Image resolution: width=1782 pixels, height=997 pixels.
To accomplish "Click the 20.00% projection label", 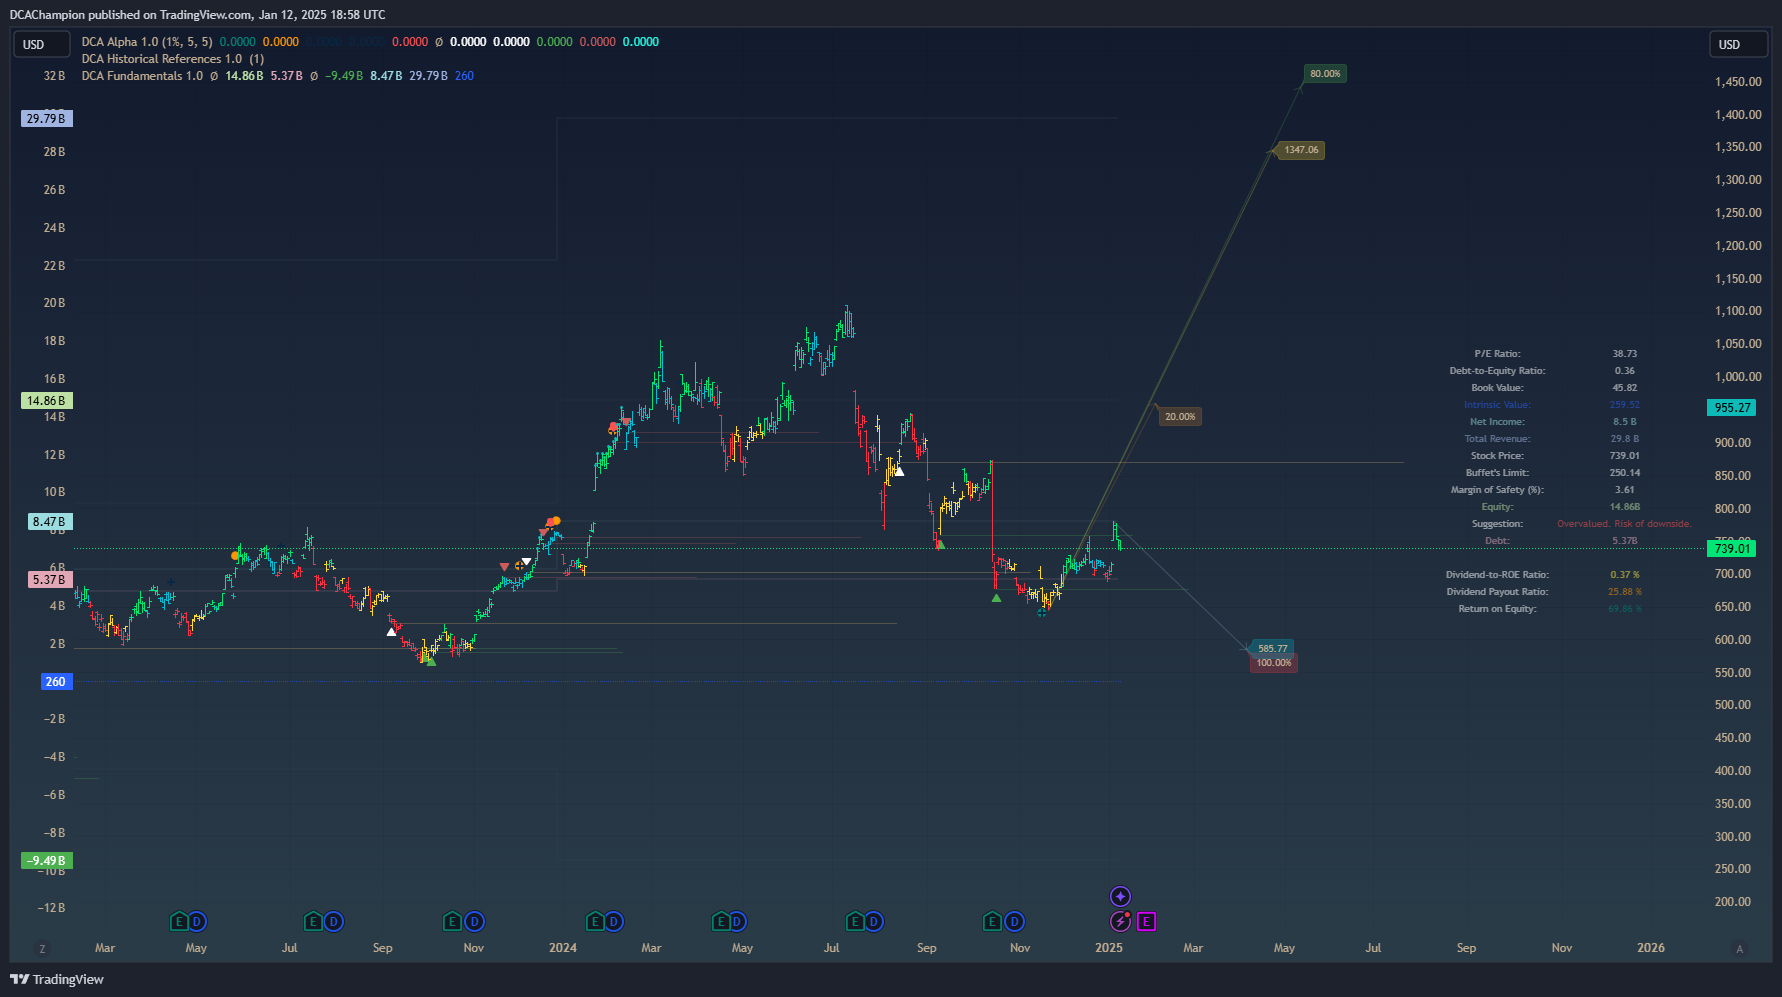I will (1180, 417).
